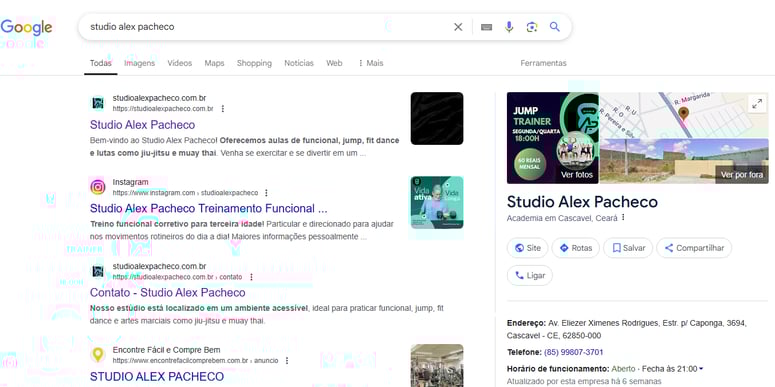Switch to the Imagens tab
Image resolution: width=775 pixels, height=387 pixels.
click(139, 63)
